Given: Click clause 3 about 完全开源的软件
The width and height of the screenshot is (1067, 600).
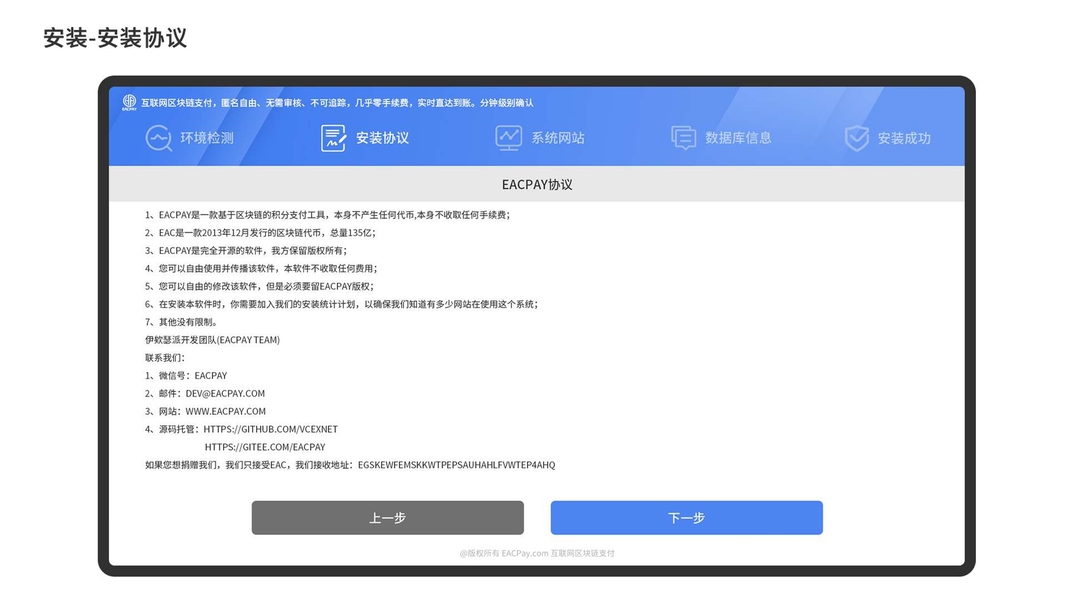Looking at the screenshot, I should 246,250.
